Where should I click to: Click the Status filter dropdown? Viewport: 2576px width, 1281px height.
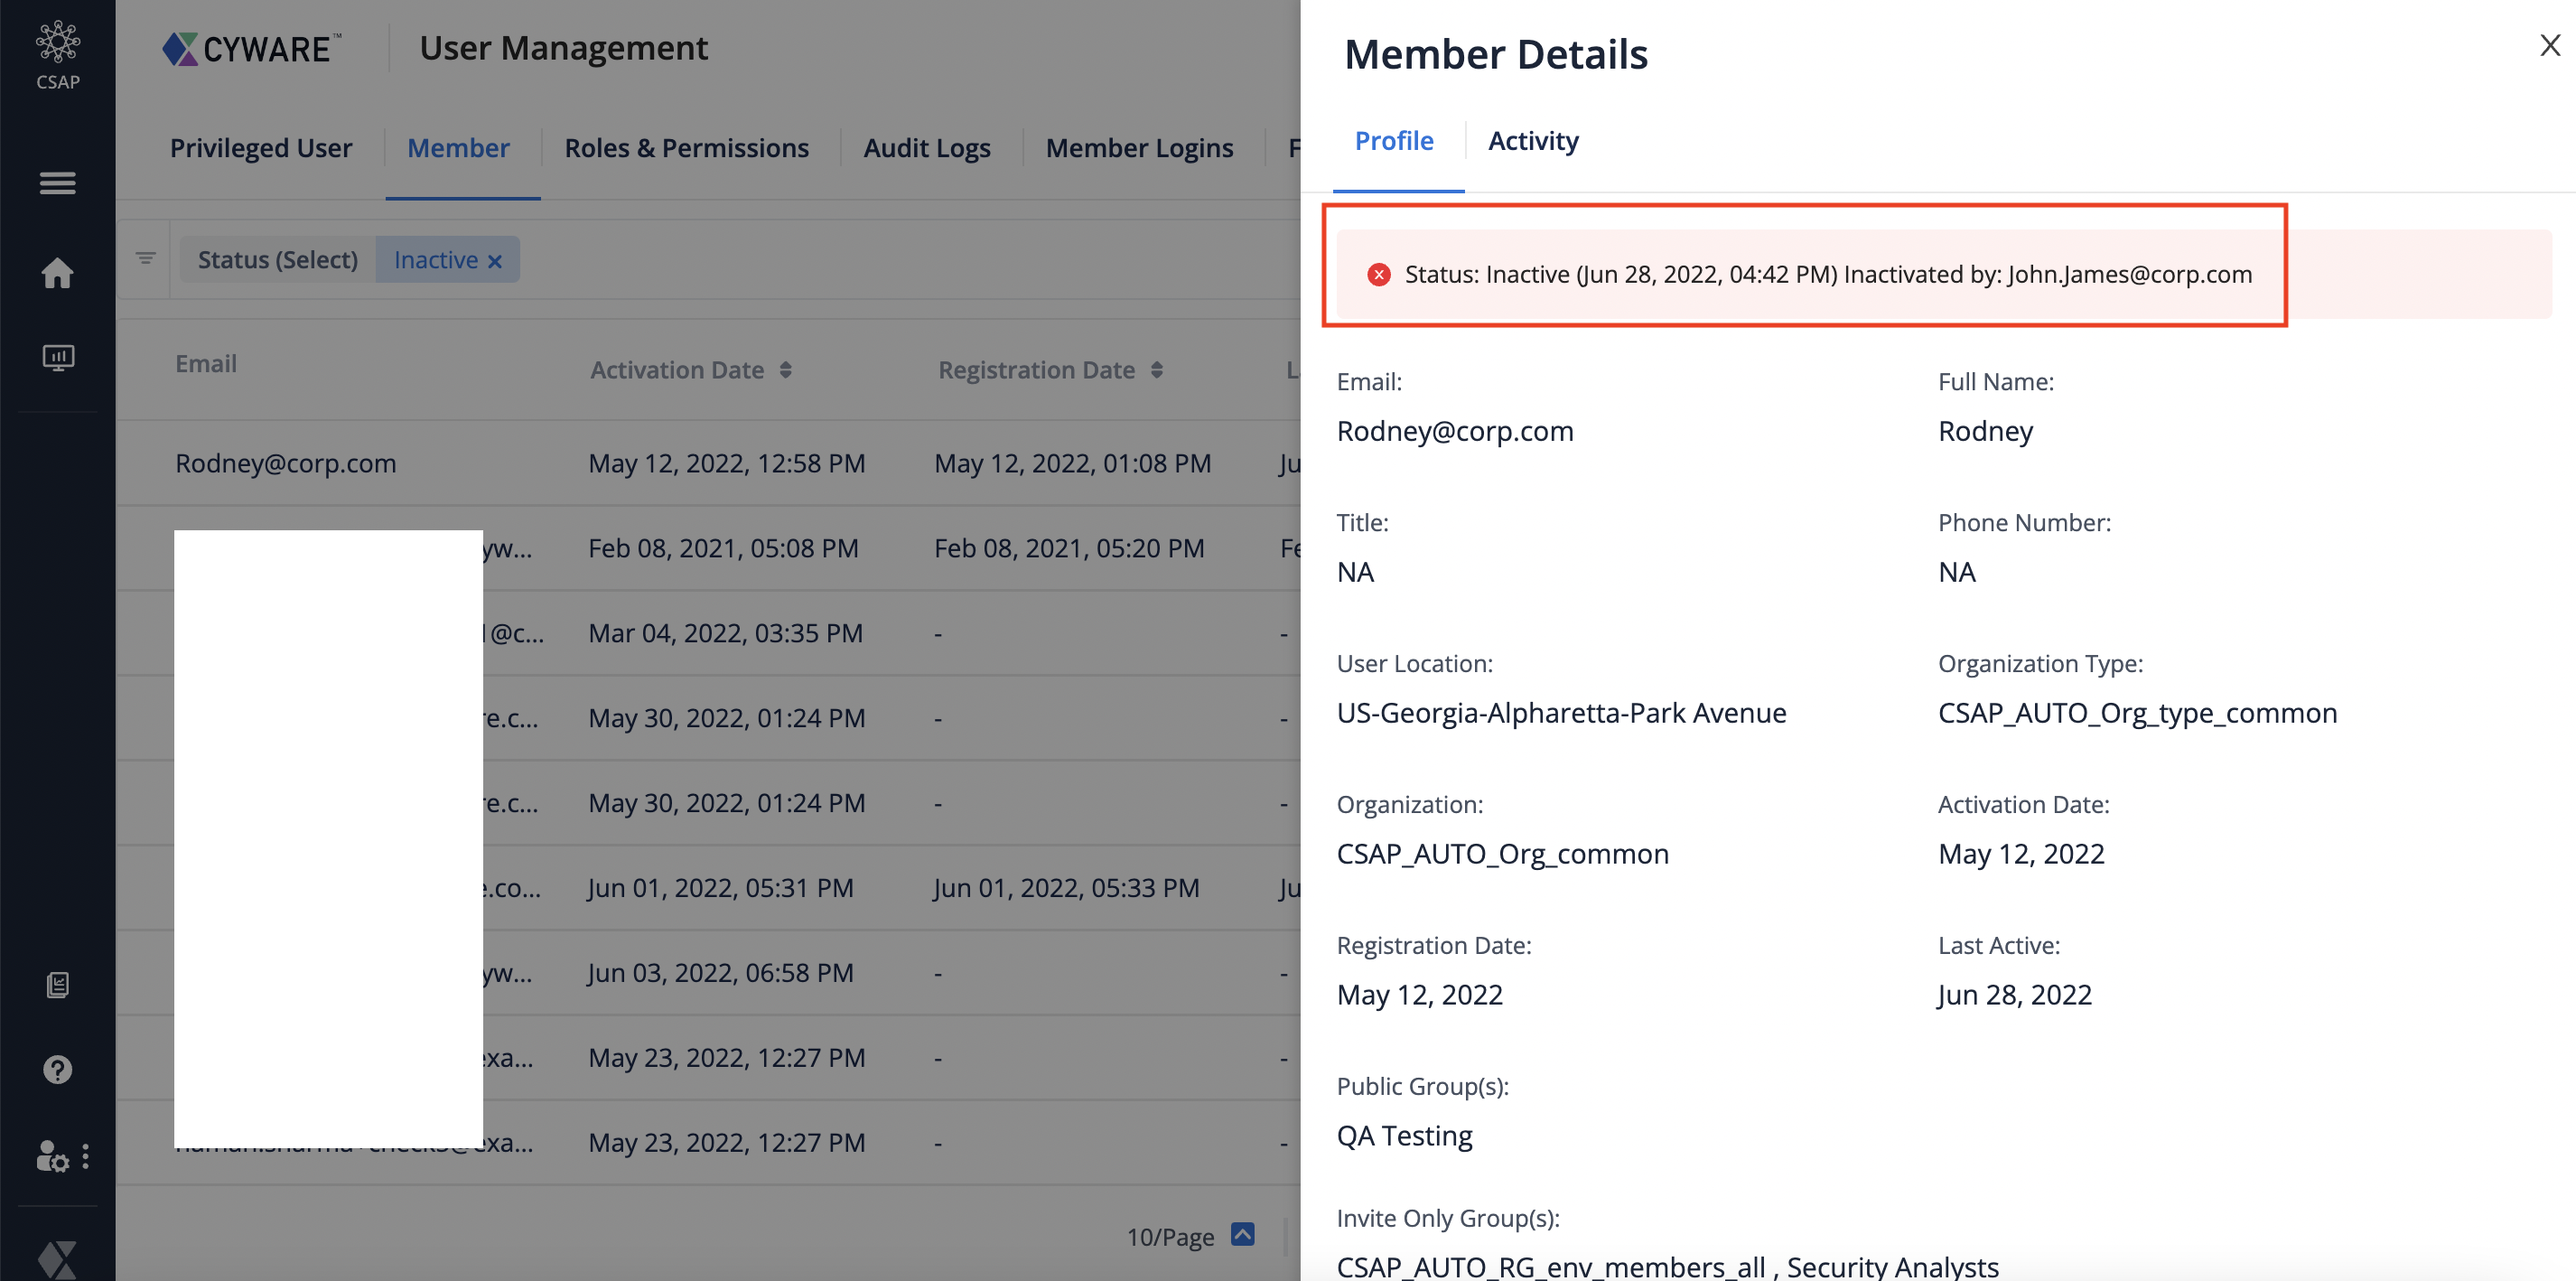[x=276, y=257]
